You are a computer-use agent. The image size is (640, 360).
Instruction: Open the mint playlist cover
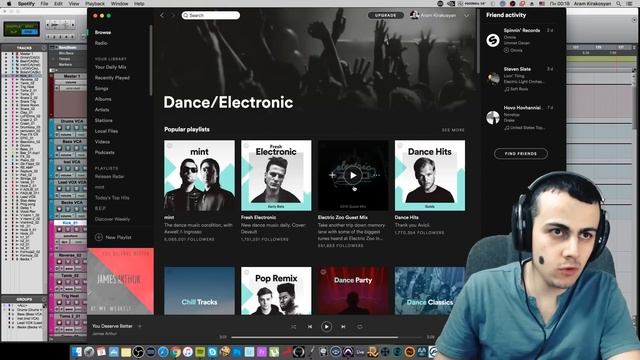click(x=199, y=176)
